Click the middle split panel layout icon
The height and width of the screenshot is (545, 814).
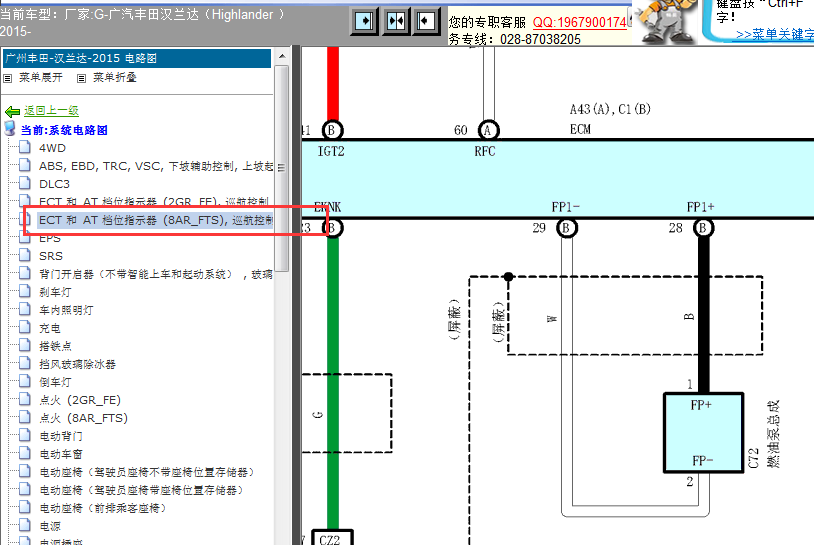point(396,21)
